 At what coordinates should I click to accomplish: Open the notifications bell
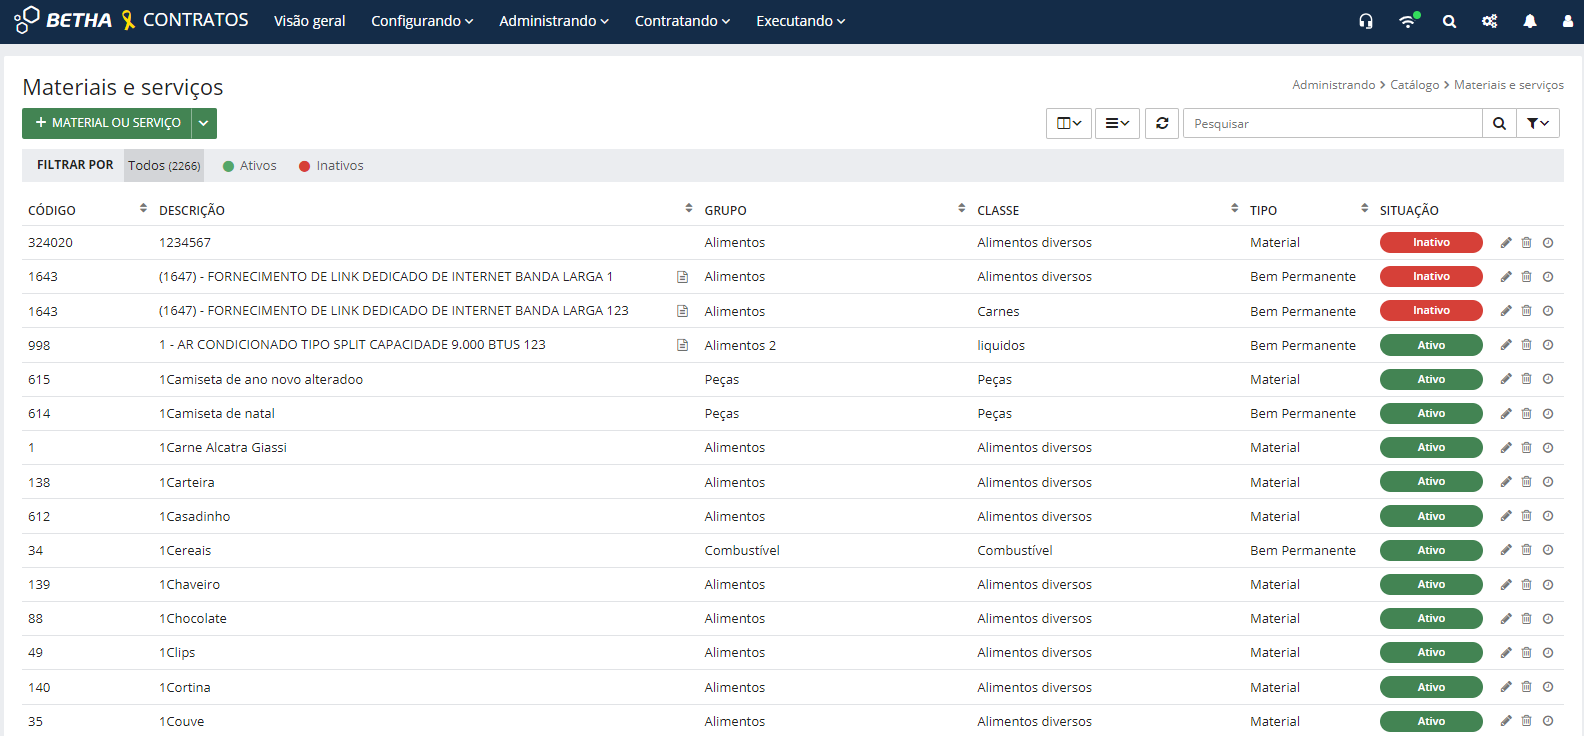[1530, 21]
